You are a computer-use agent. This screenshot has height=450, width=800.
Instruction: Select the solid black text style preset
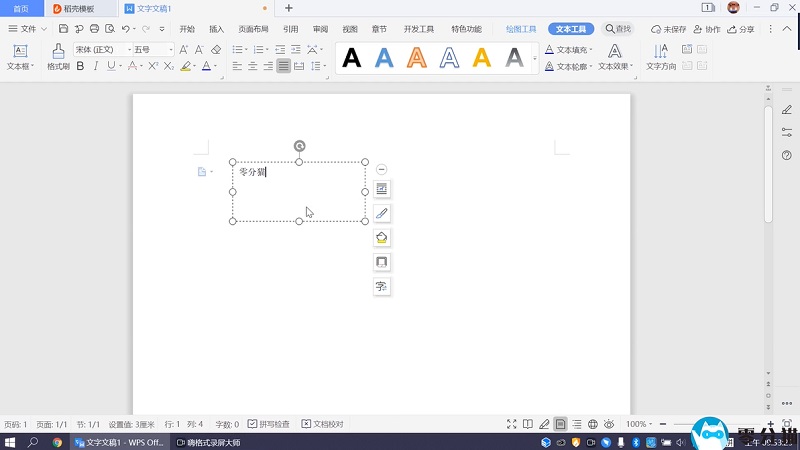tap(351, 58)
